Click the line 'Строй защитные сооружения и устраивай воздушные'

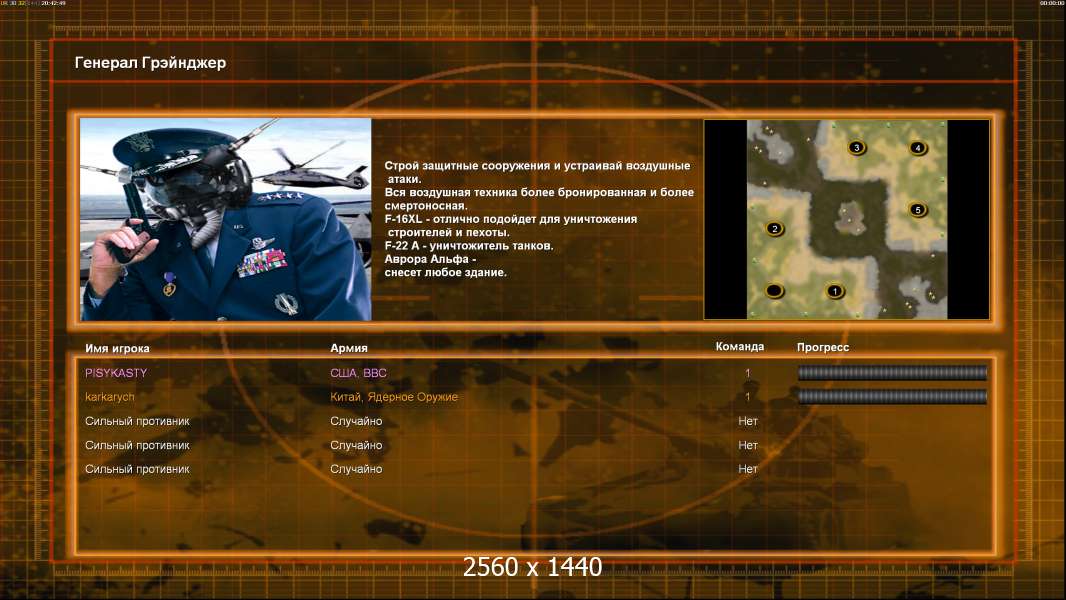pos(537,166)
